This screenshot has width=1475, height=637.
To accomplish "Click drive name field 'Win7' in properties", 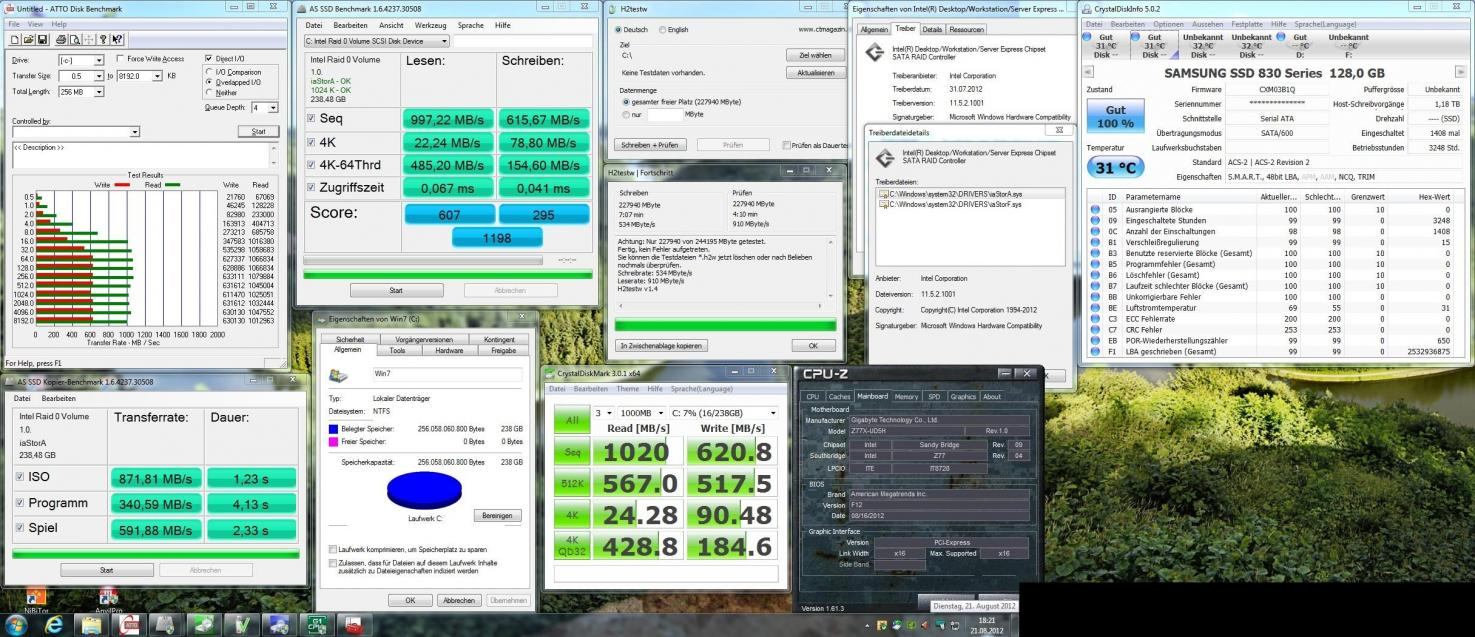I will pyautogui.click(x=447, y=374).
